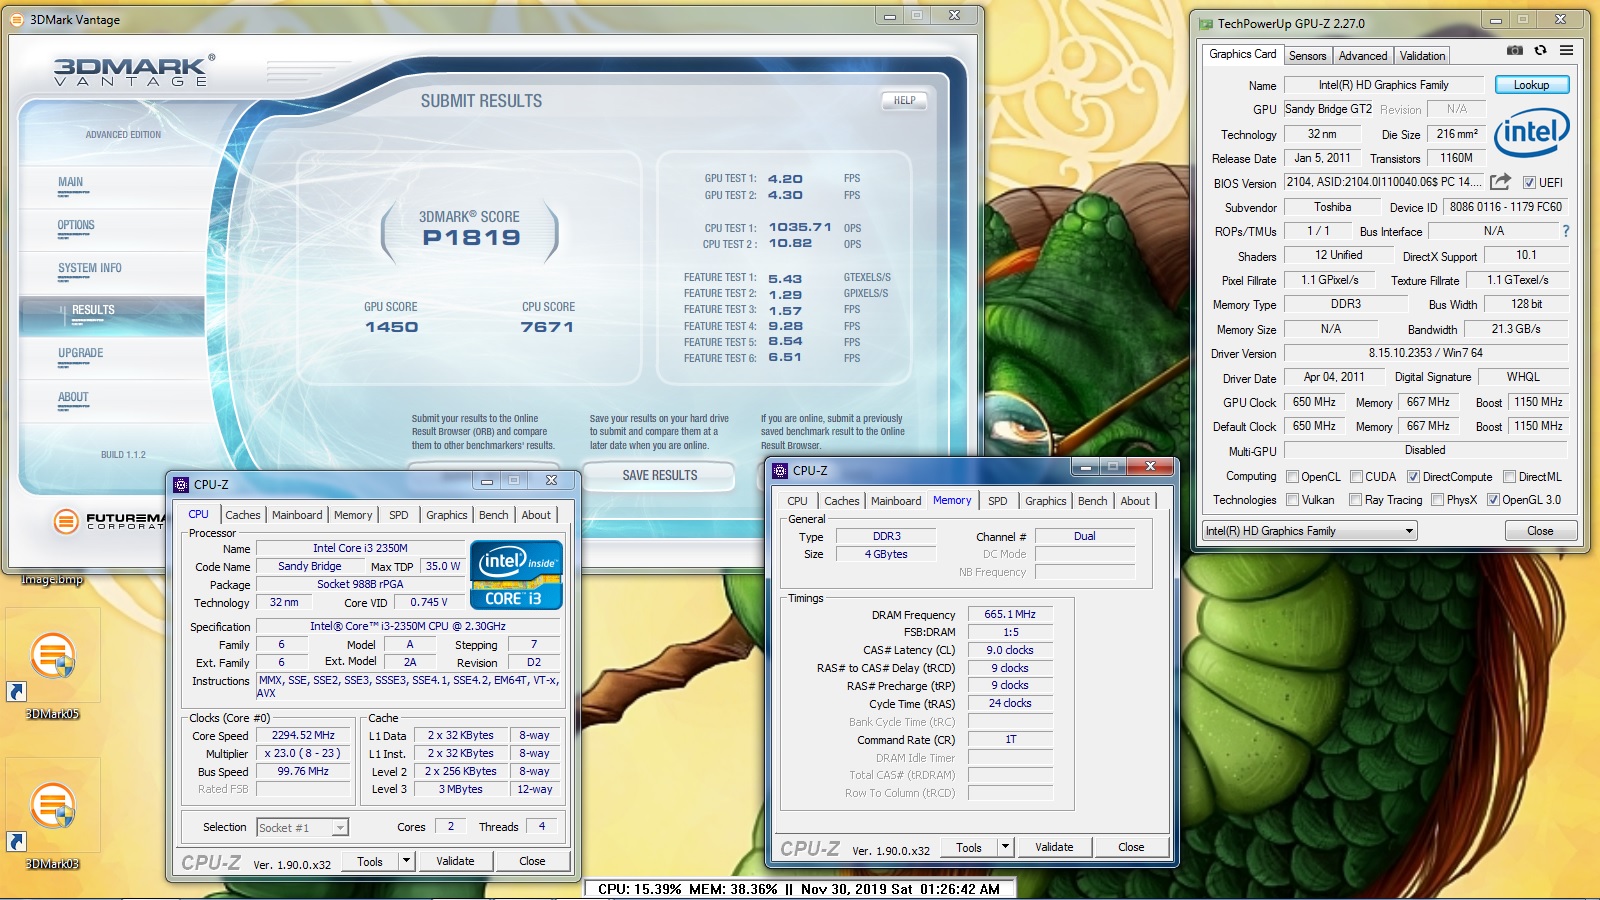Image resolution: width=1600 pixels, height=900 pixels.
Task: Click the Lookup button in GPU-Z
Action: [x=1531, y=85]
